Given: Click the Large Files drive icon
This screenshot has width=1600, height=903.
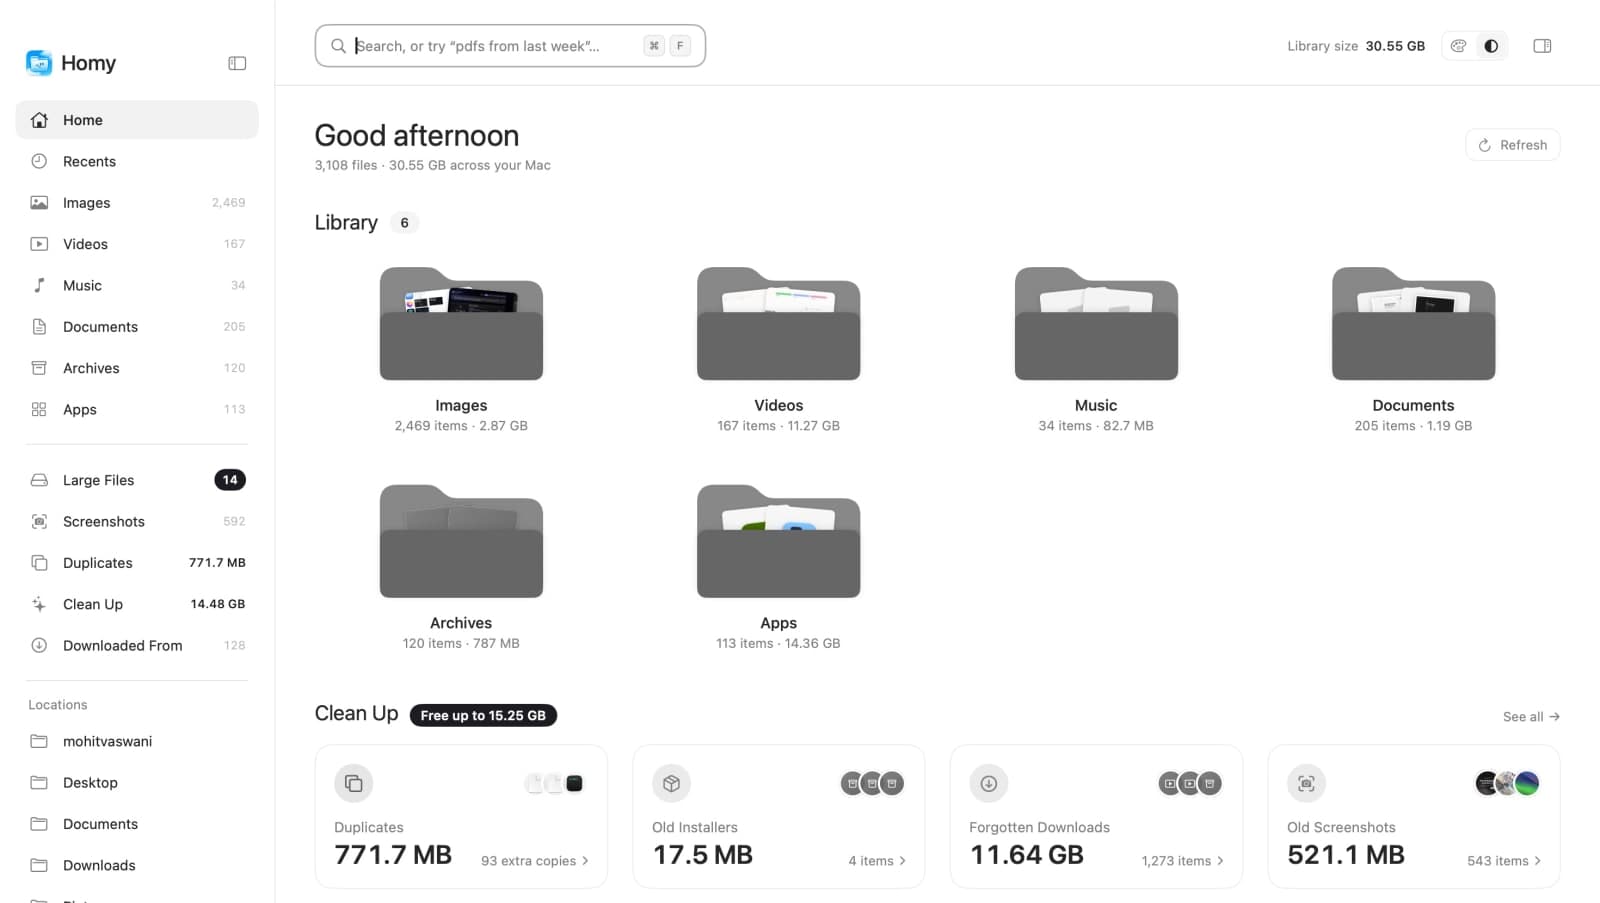Looking at the screenshot, I should (39, 480).
